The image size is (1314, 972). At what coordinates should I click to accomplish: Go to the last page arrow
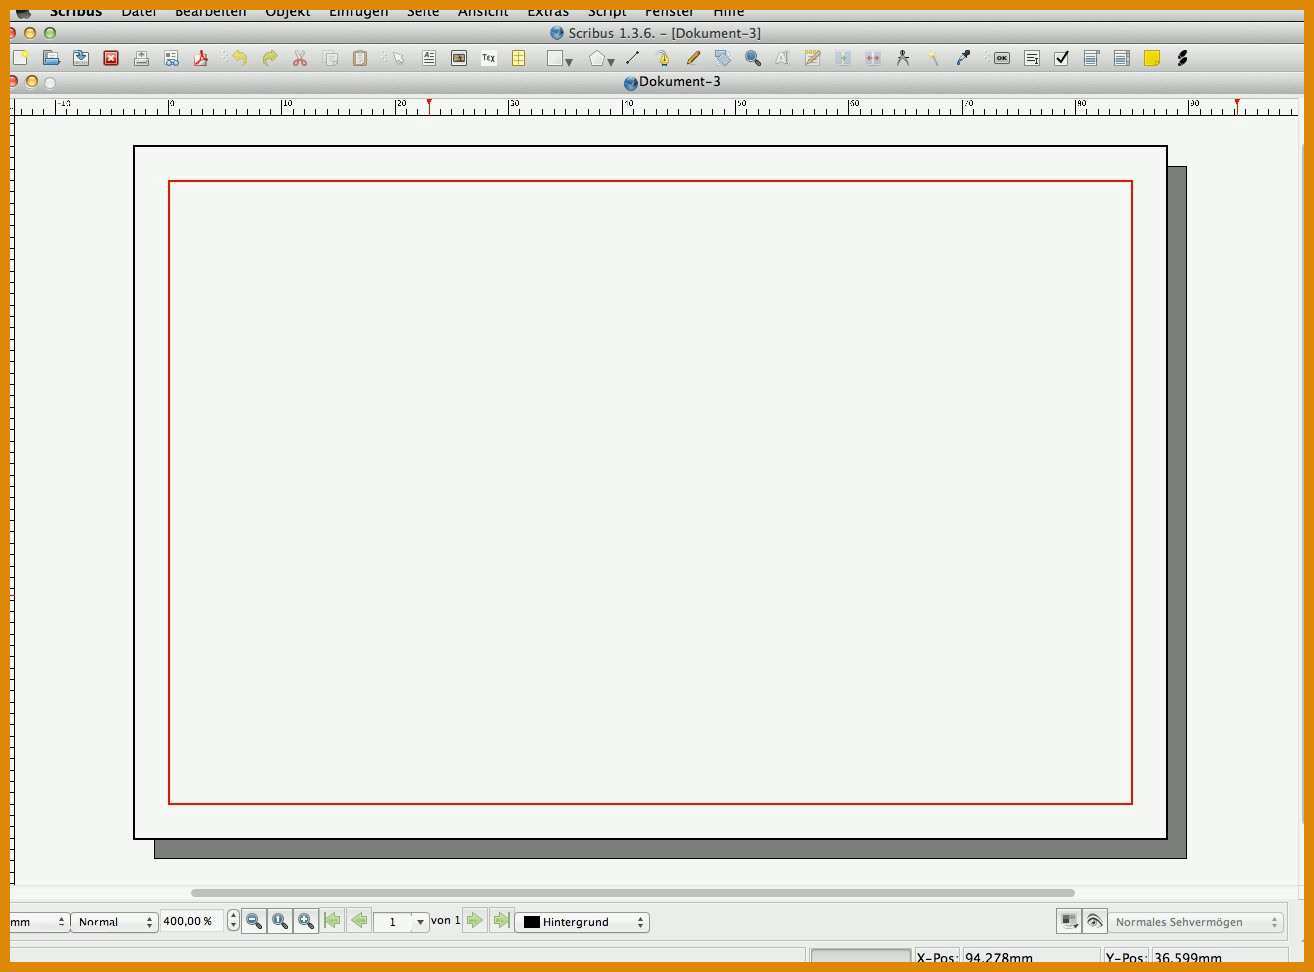point(501,920)
